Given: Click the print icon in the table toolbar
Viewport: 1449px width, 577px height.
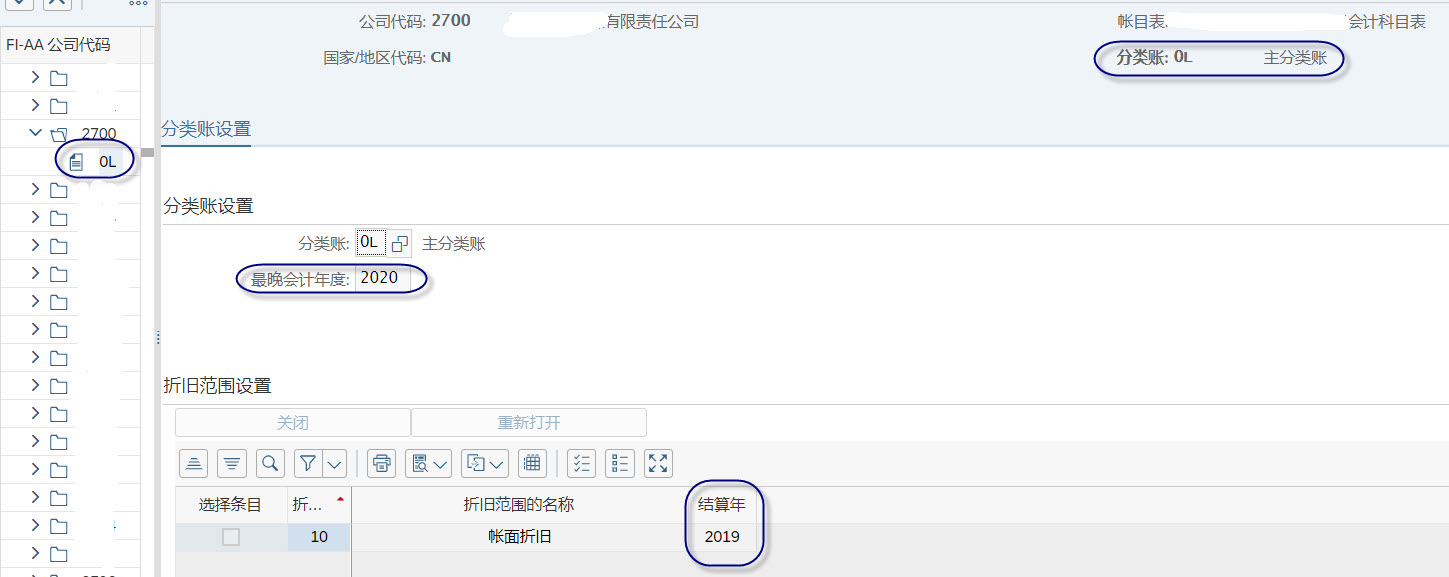Looking at the screenshot, I should pyautogui.click(x=380, y=463).
